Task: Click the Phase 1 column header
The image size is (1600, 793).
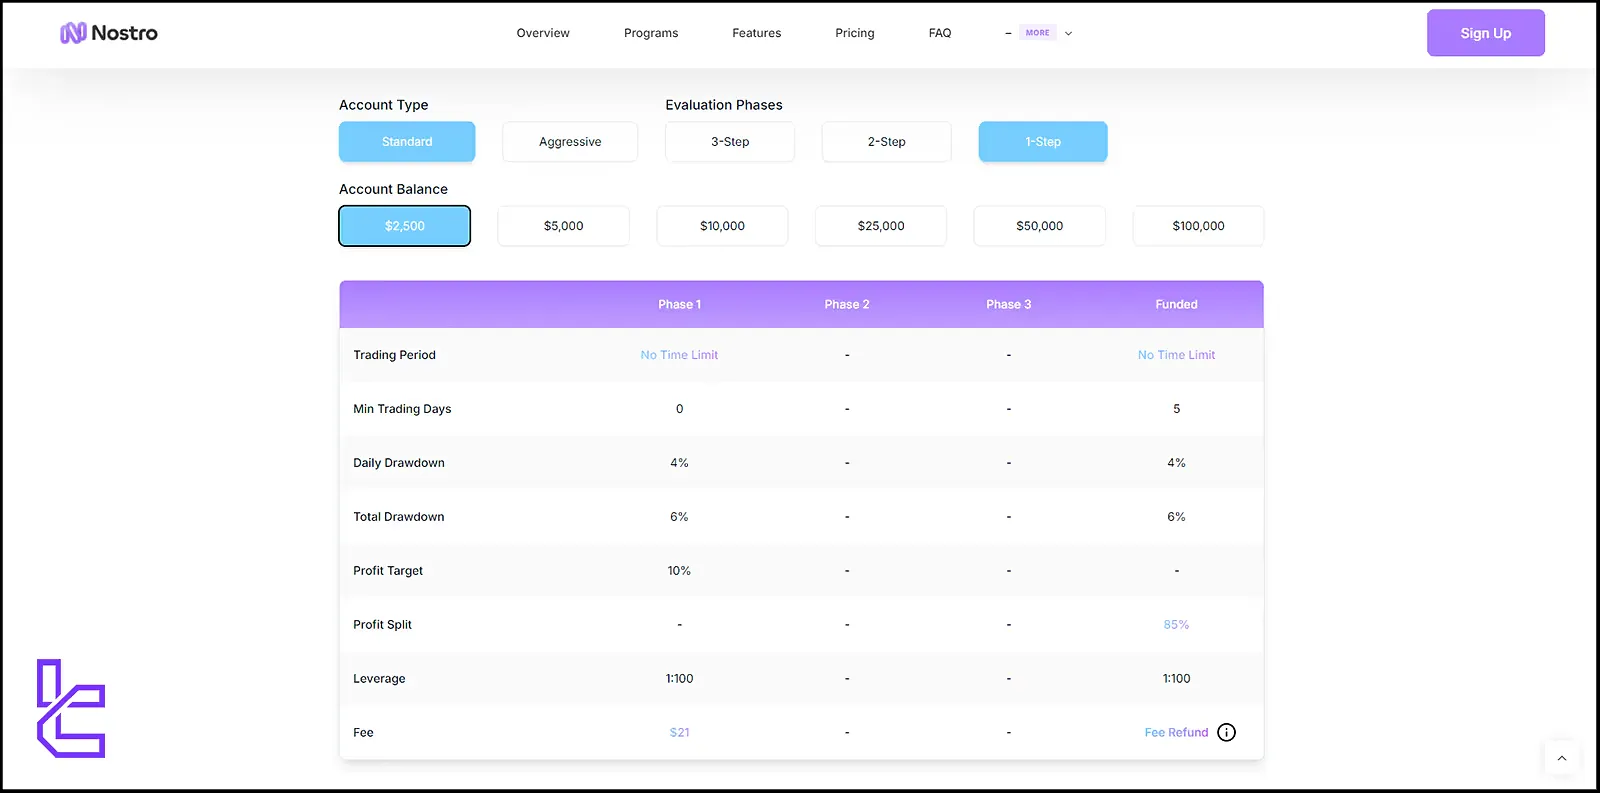Action: pos(679,305)
